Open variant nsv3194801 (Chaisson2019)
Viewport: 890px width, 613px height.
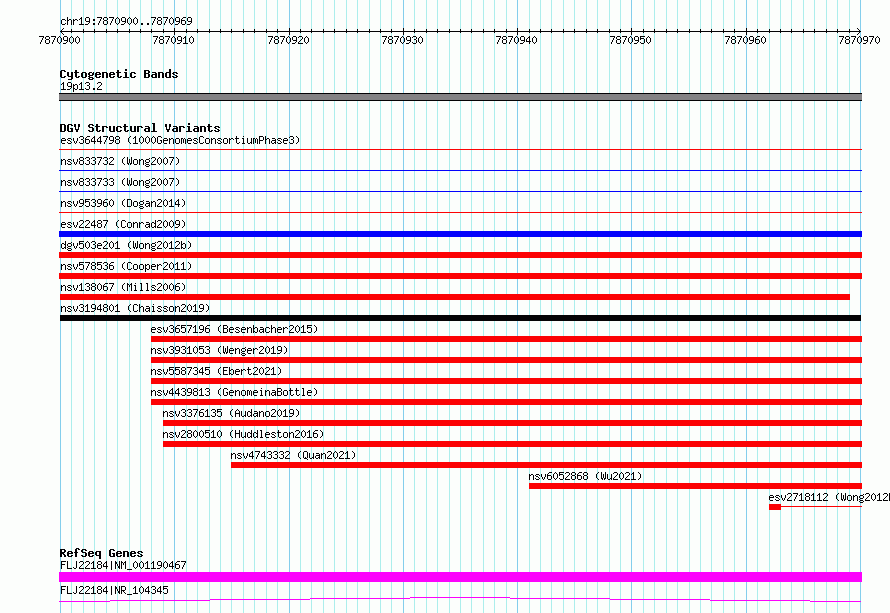coord(135,308)
